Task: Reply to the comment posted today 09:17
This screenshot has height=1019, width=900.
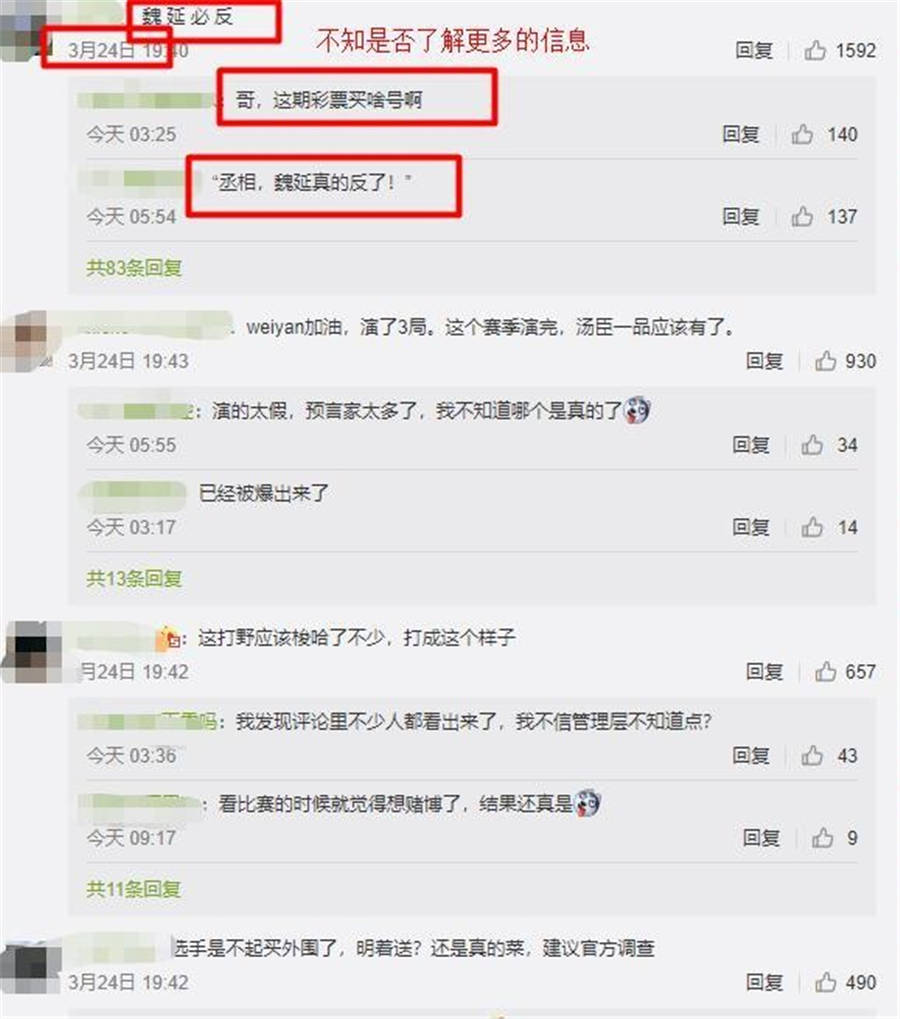Action: (x=761, y=838)
